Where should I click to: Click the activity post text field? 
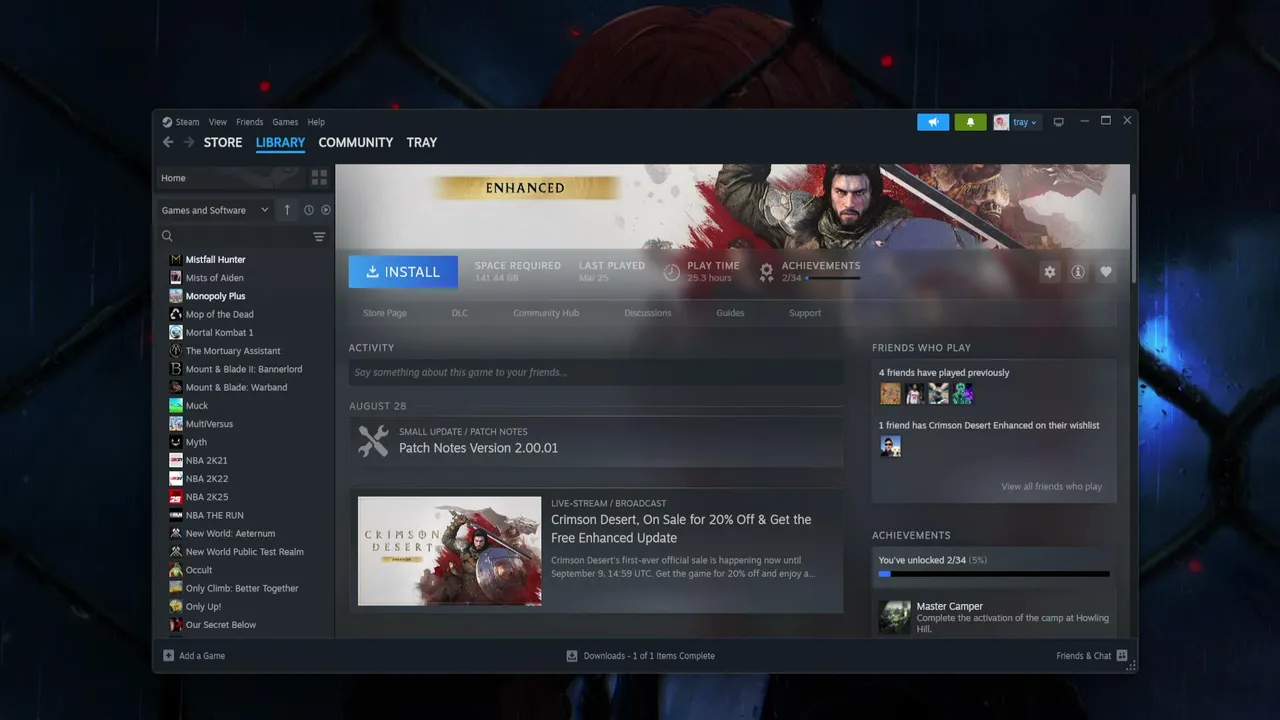[x=596, y=373]
